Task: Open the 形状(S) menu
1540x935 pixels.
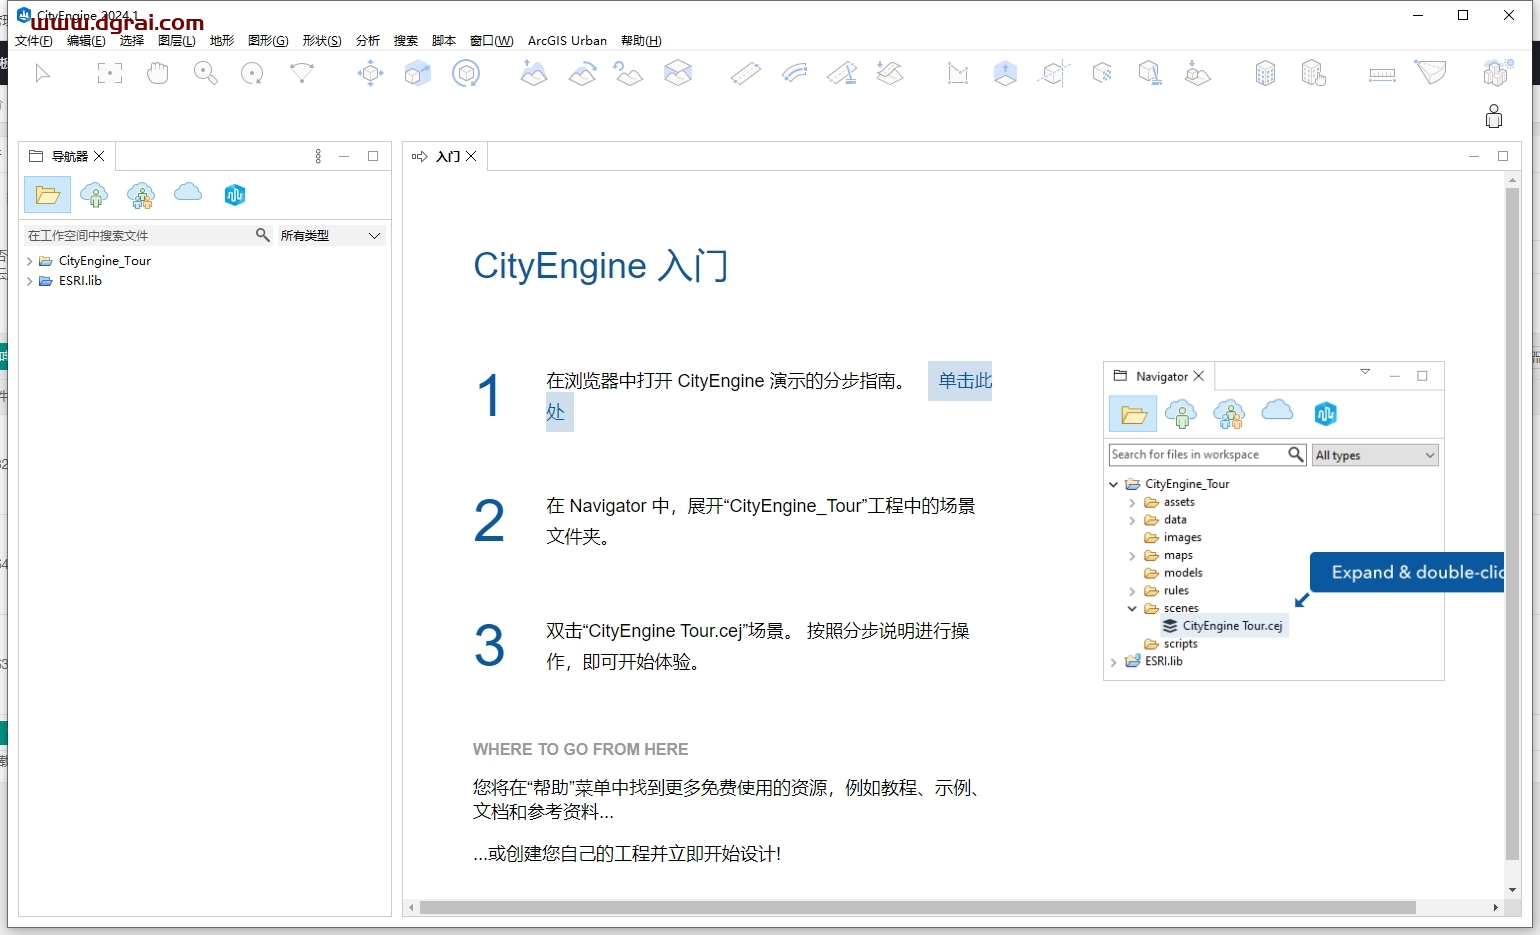Action: pos(322,41)
